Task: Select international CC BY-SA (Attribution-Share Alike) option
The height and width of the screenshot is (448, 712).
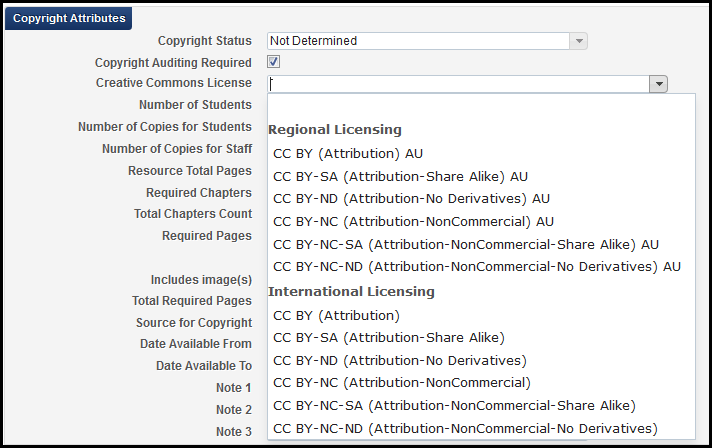Action: tap(481, 338)
